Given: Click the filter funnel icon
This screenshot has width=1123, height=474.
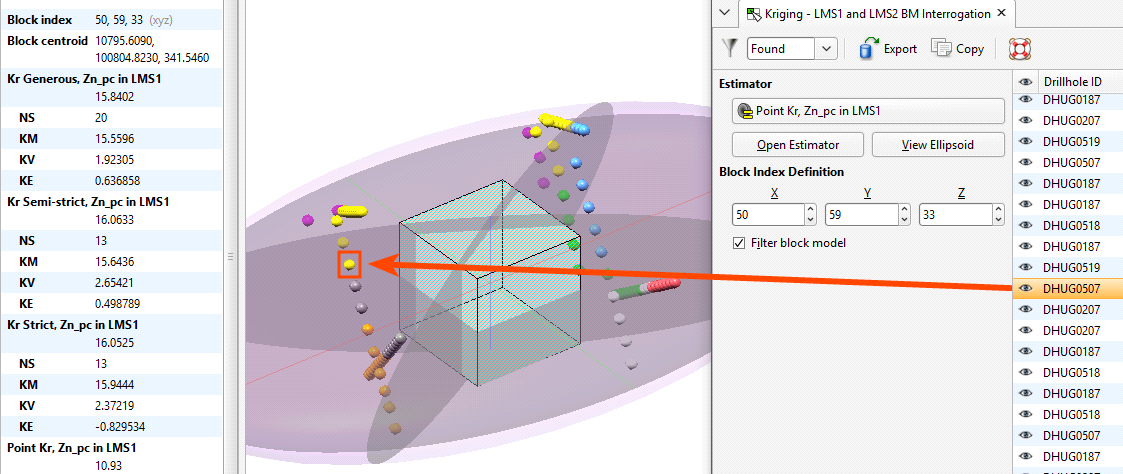Looking at the screenshot, I should click(x=728, y=48).
